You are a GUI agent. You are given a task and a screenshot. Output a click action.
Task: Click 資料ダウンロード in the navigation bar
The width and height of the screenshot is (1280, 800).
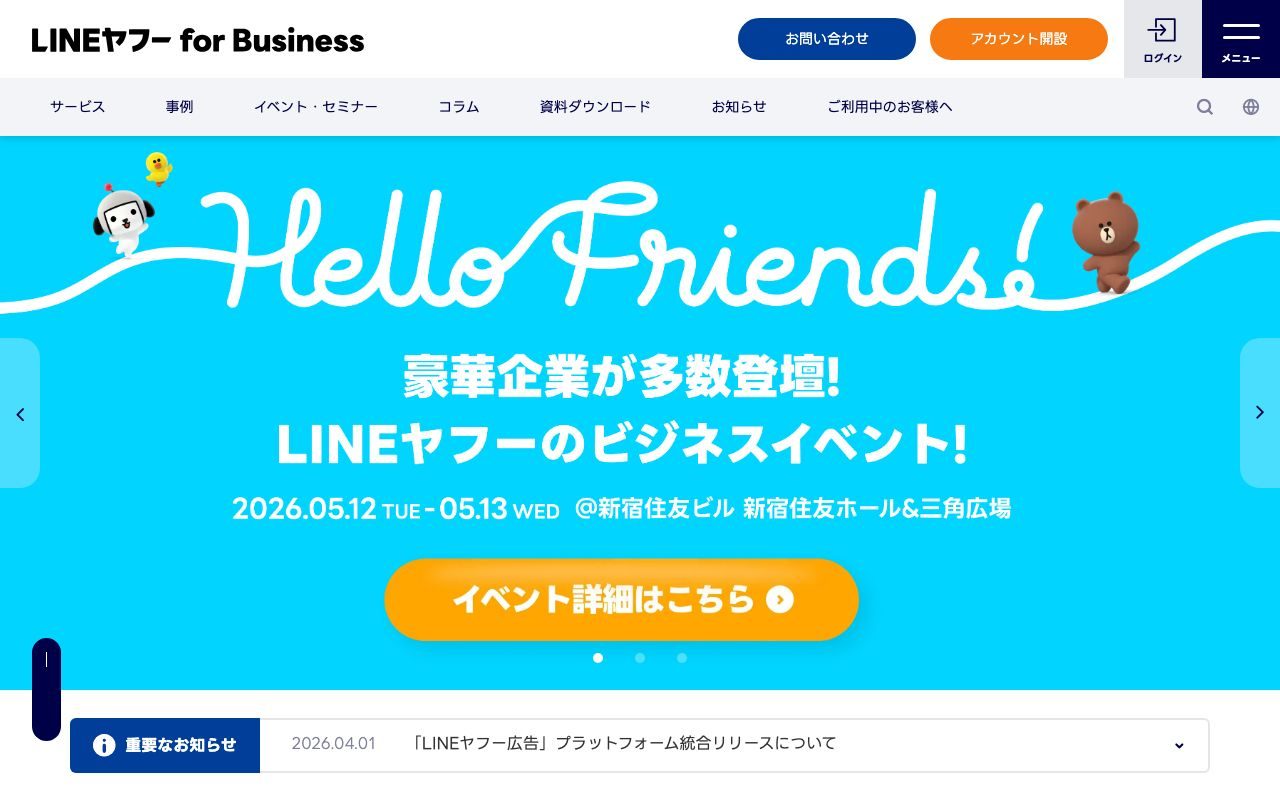click(595, 107)
